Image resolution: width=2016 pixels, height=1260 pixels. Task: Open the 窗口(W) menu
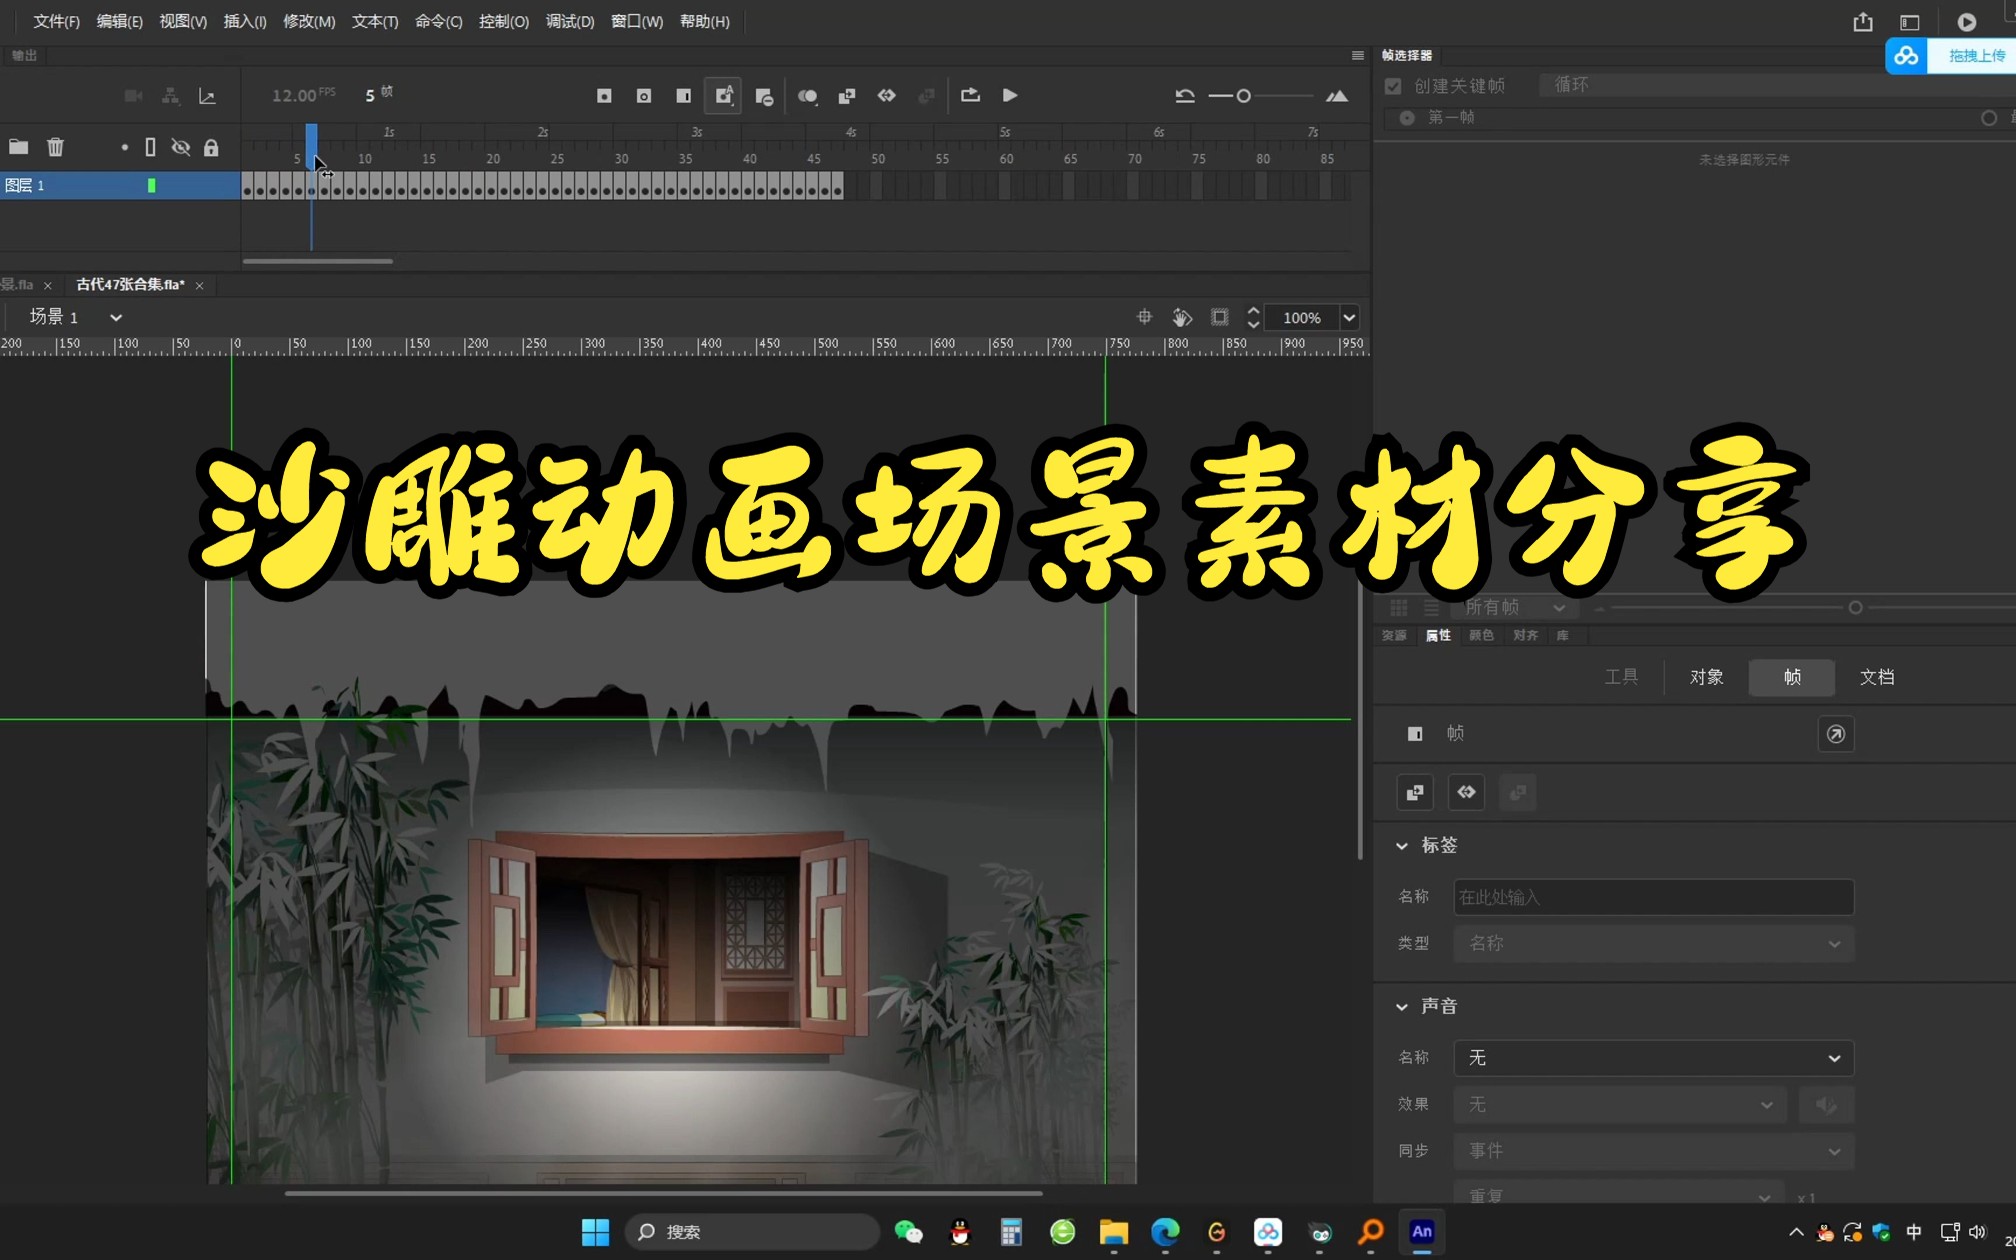click(637, 21)
